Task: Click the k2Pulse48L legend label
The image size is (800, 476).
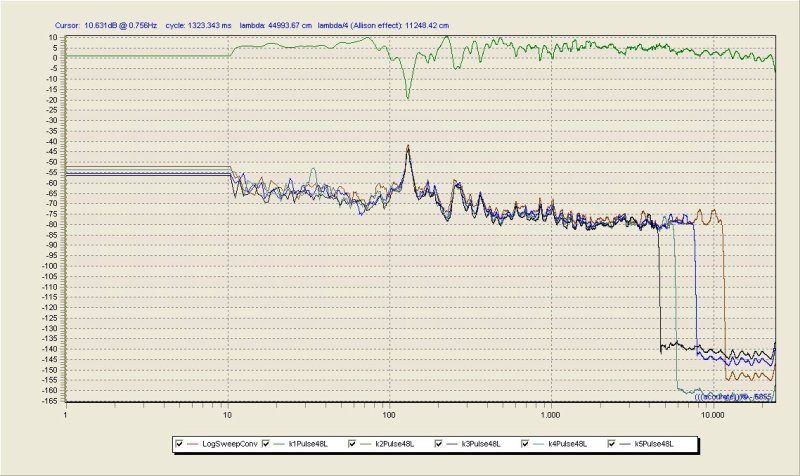Action: (394, 444)
